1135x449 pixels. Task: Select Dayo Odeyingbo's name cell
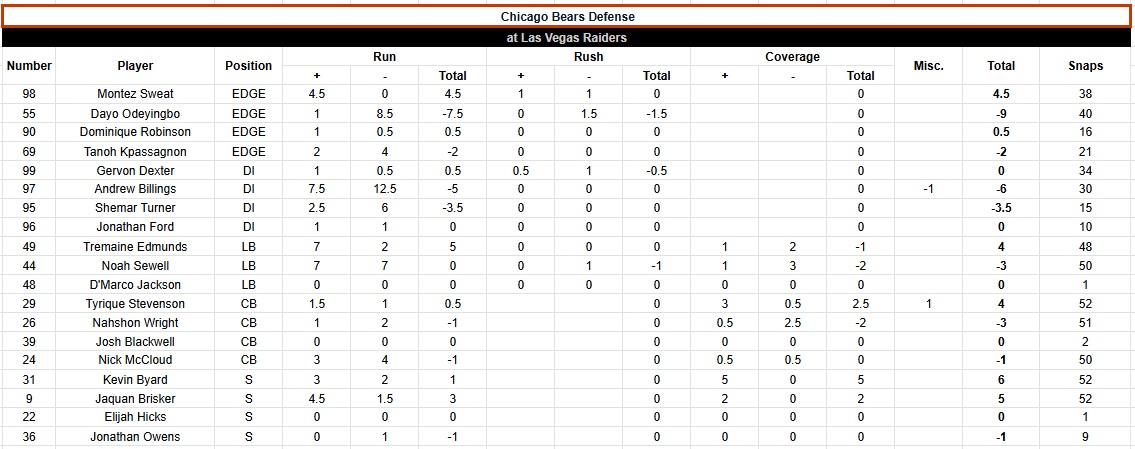(x=135, y=113)
